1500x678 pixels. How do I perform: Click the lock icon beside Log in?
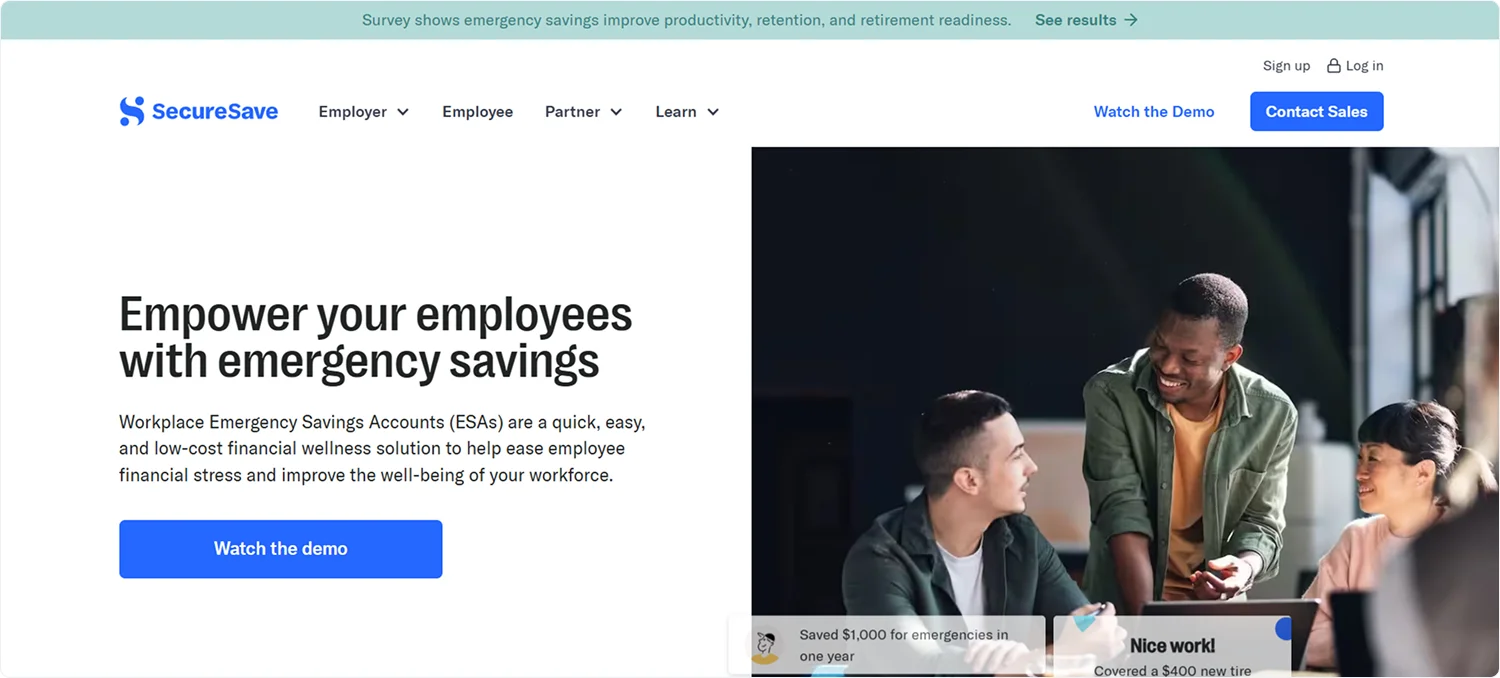pos(1333,66)
